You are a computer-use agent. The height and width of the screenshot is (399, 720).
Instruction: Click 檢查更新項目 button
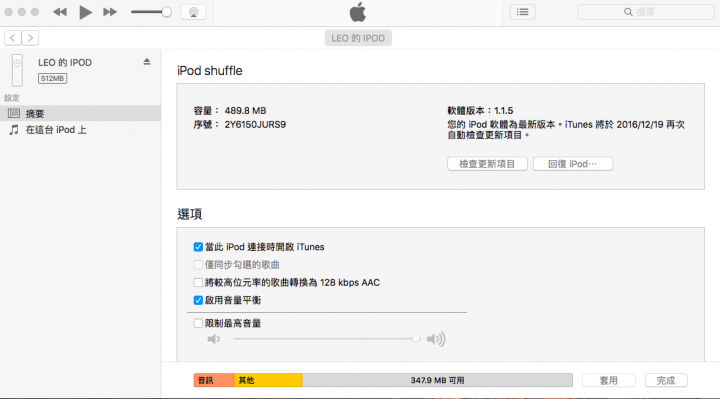(487, 164)
